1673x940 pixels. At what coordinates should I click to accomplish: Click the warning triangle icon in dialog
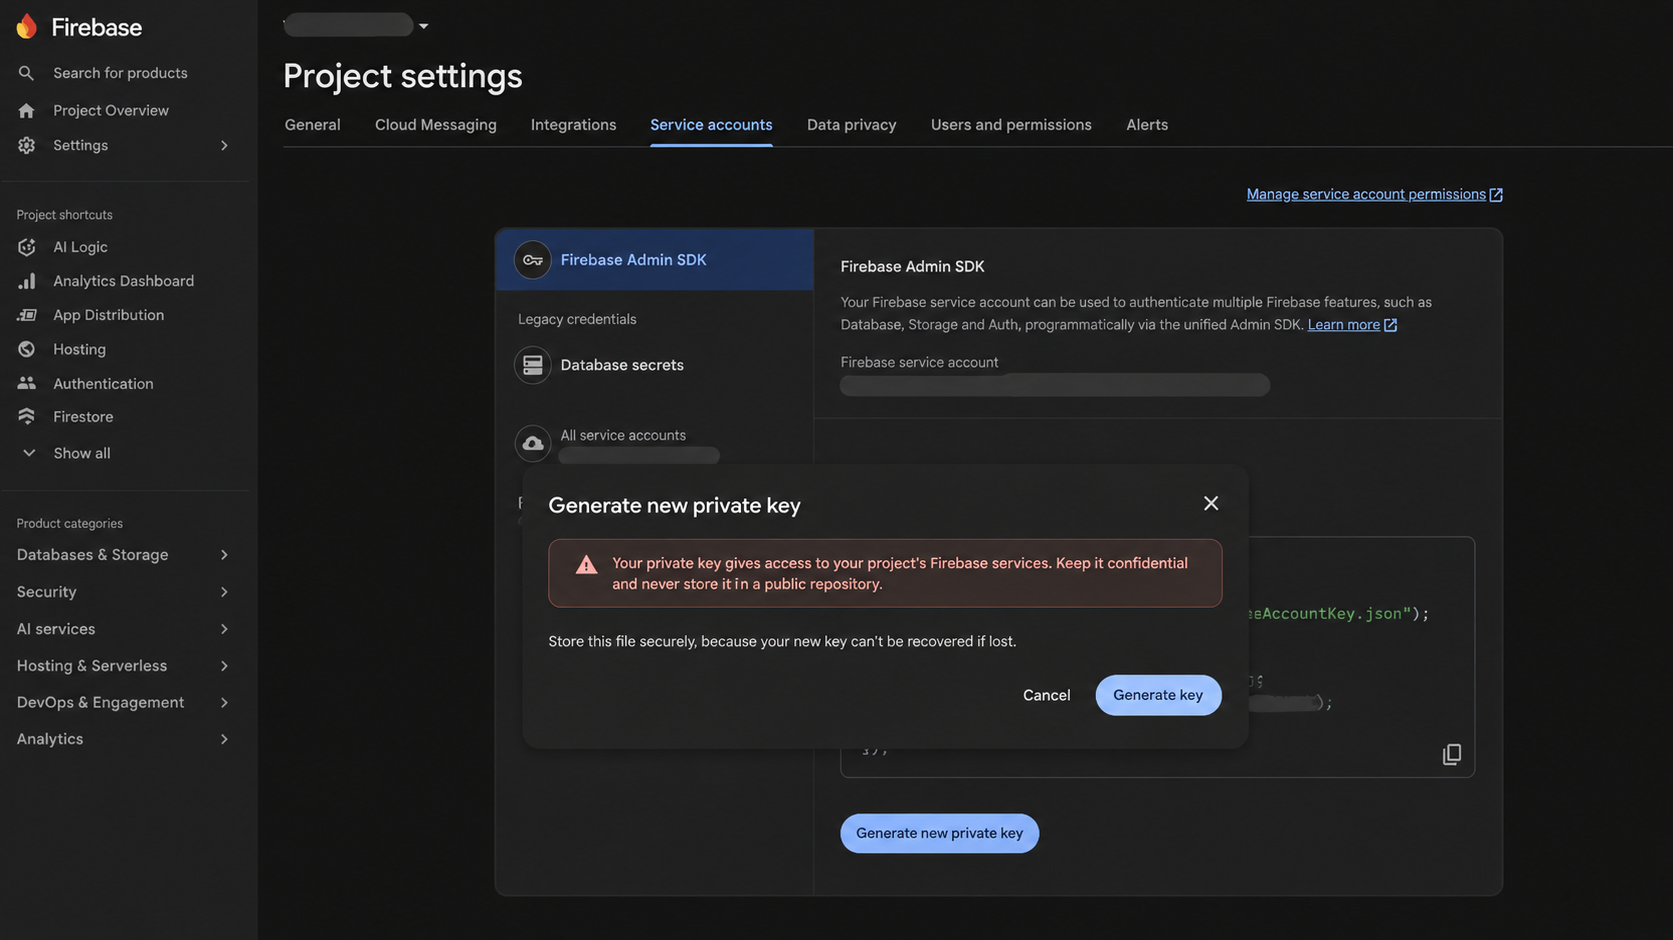pos(586,565)
